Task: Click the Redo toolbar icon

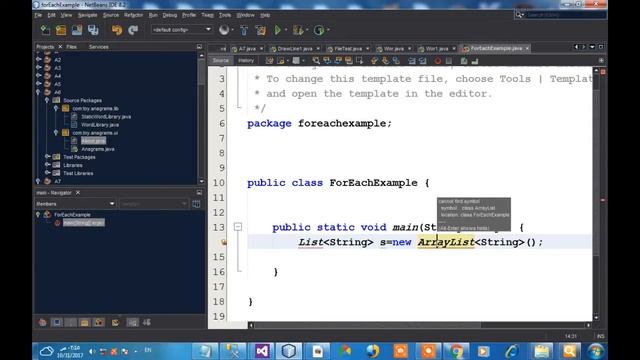Action: pyautogui.click(x=133, y=30)
